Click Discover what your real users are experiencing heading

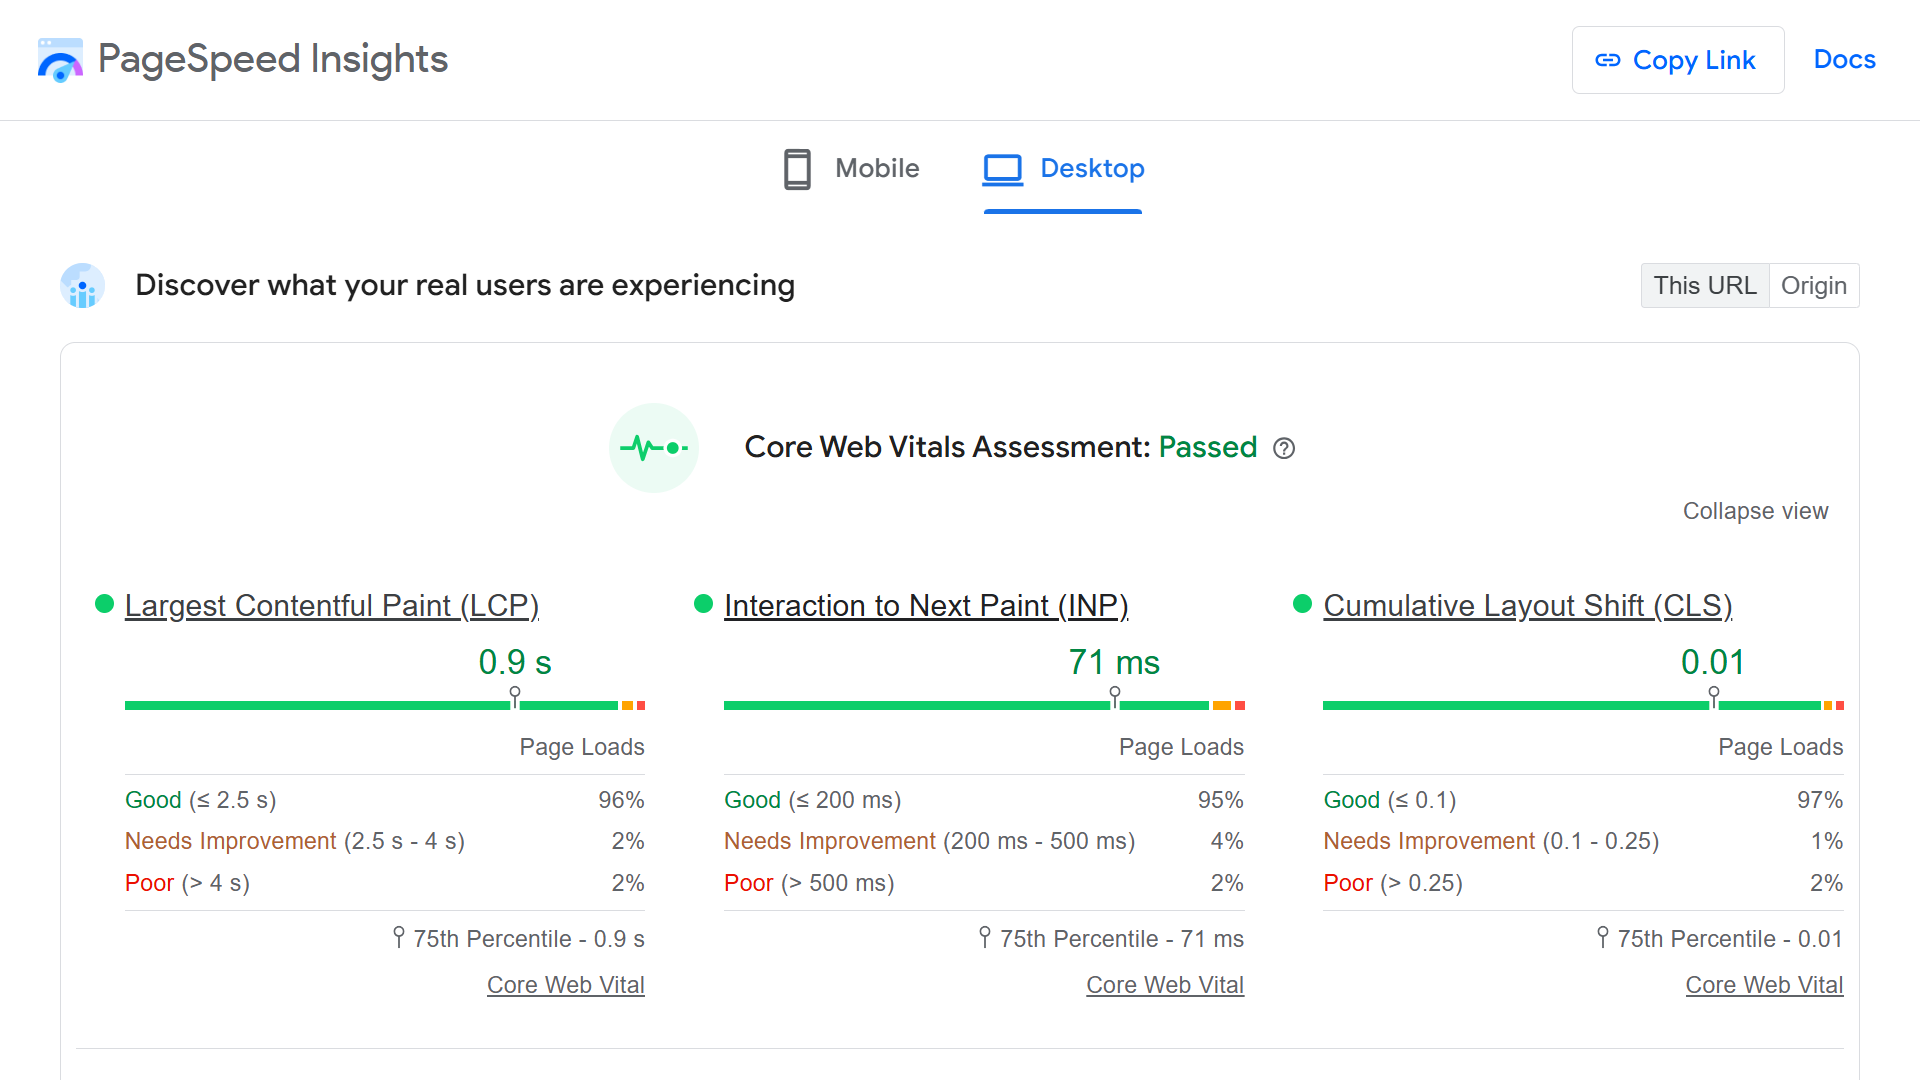[x=465, y=285]
